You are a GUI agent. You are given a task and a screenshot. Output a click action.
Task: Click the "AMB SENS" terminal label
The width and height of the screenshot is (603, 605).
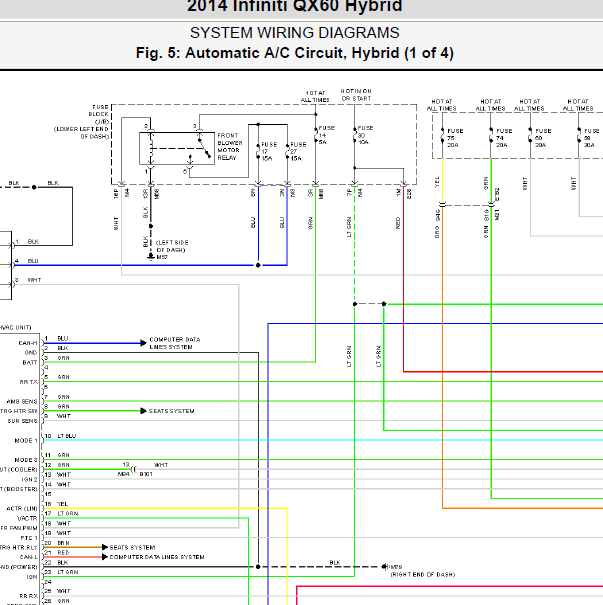[22, 402]
